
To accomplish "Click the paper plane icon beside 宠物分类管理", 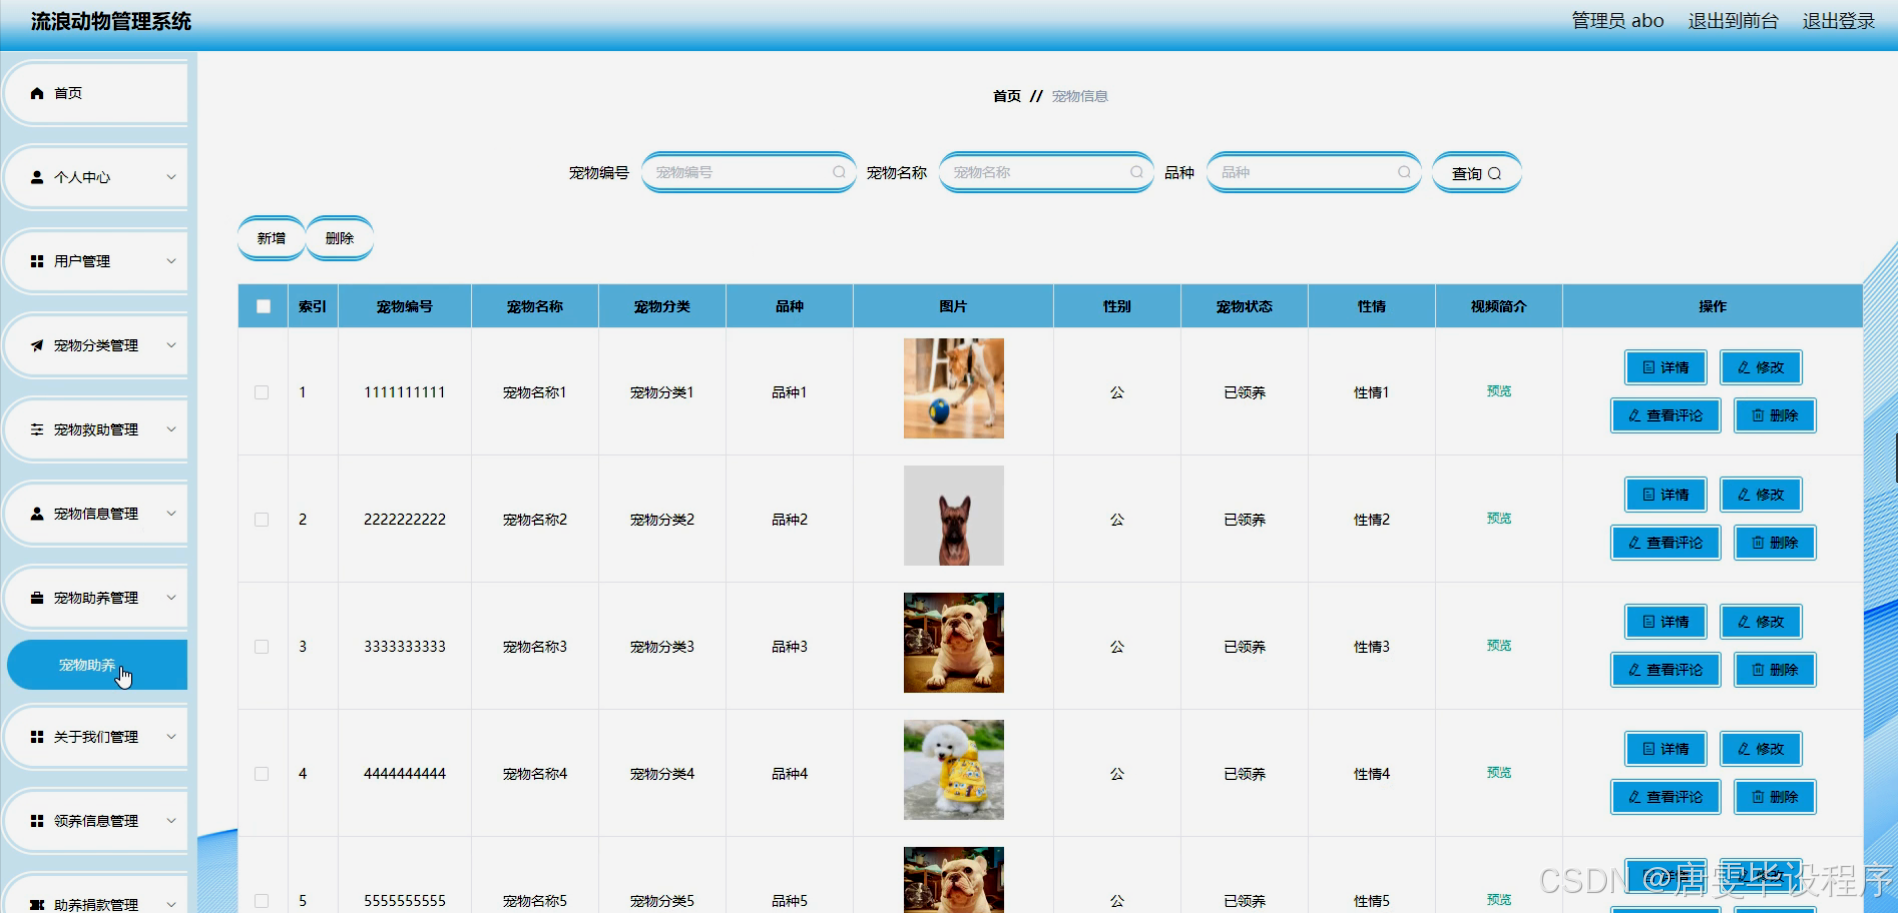I will click(37, 345).
